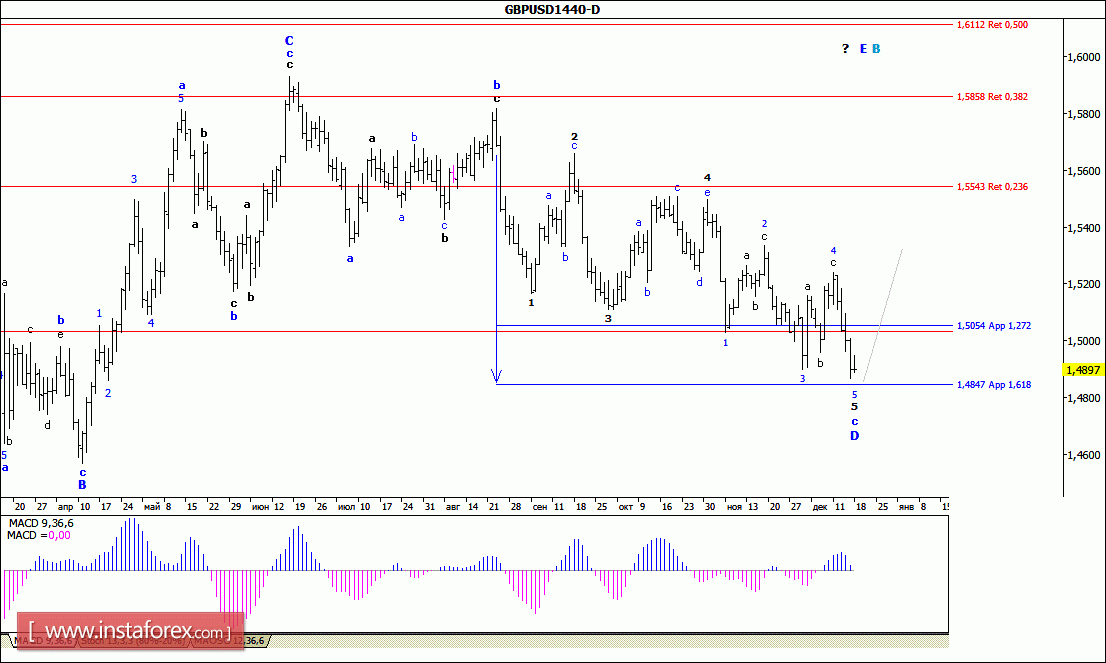Screen dimensions: 1106x663
Task: Click the апр date on time axis
Action: coord(66,506)
